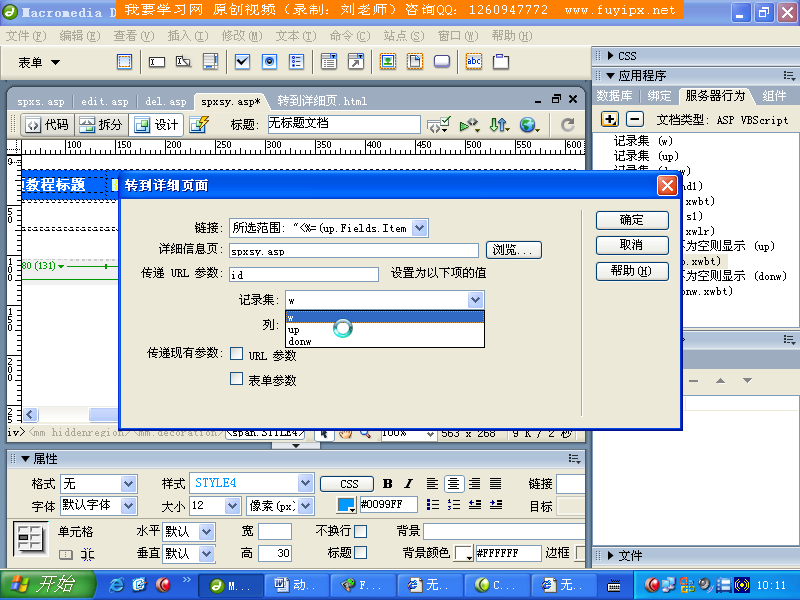
Task: Insert a text field form element
Action: pos(157,62)
